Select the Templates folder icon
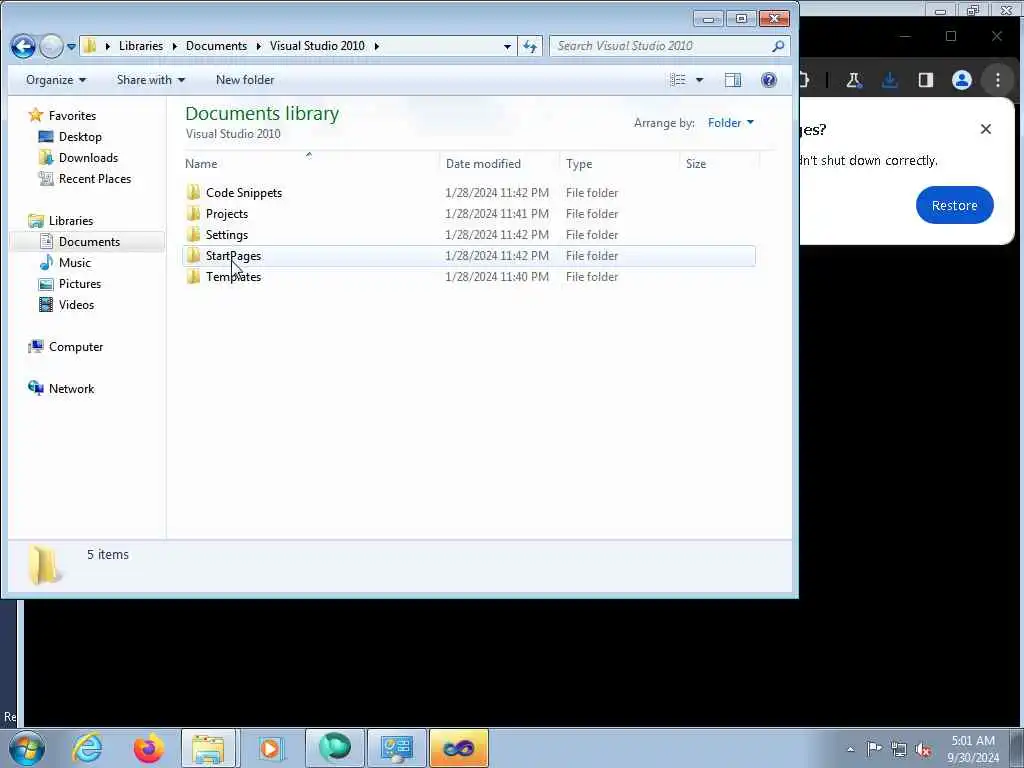Image resolution: width=1024 pixels, height=768 pixels. [x=193, y=276]
